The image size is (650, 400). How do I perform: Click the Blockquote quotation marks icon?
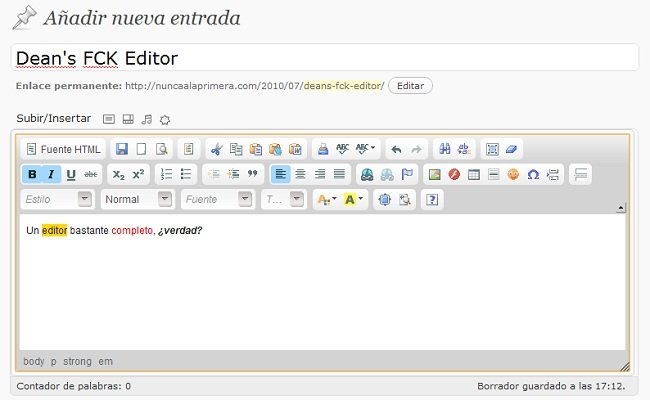(x=252, y=174)
